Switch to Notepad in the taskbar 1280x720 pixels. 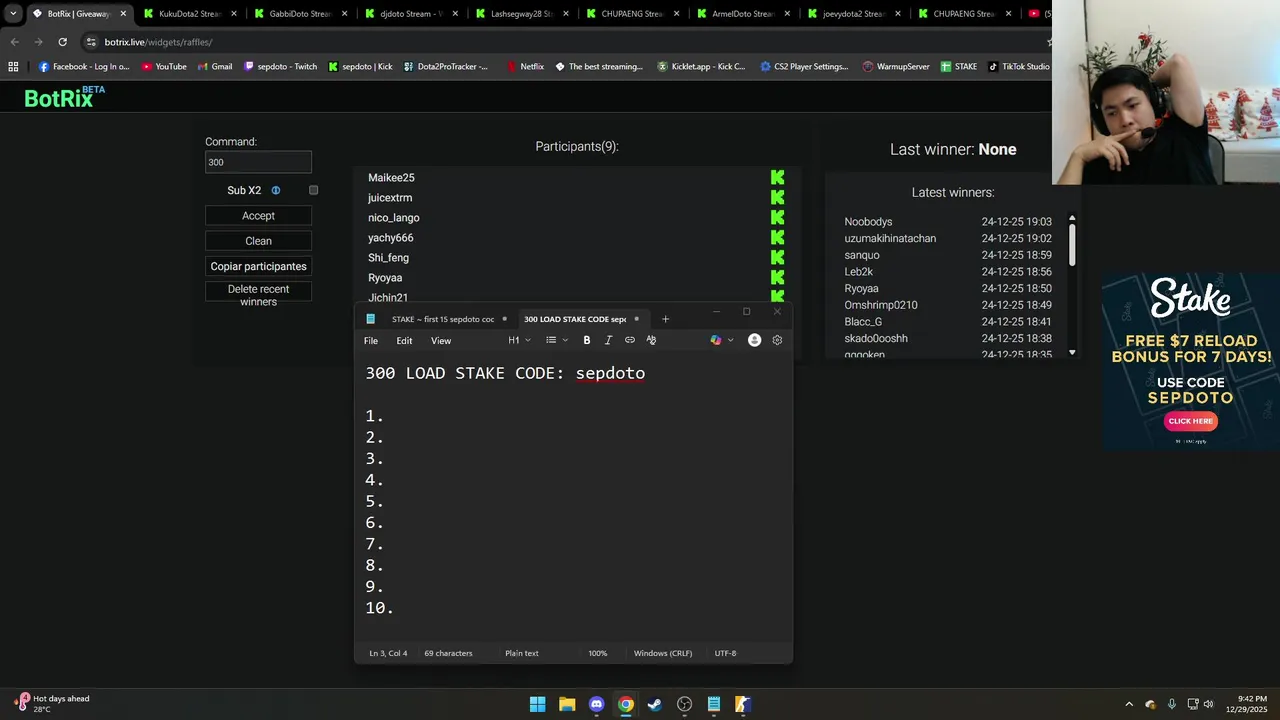pos(714,704)
